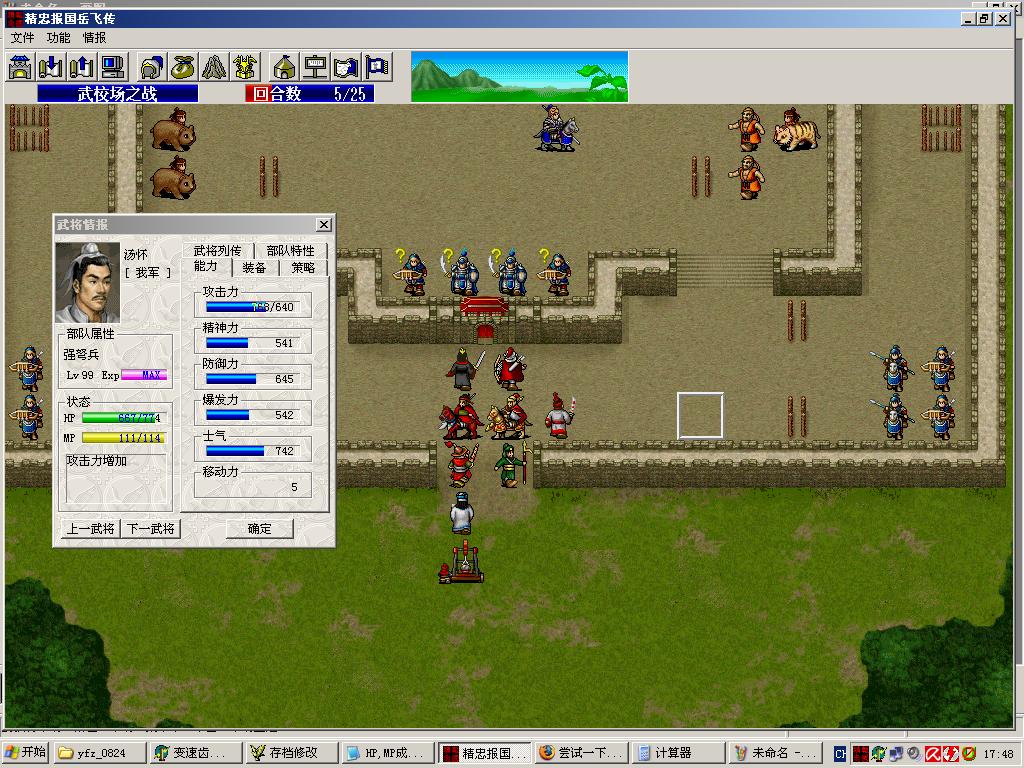Confirm with the 确定 button
This screenshot has width=1024, height=768.
click(259, 528)
